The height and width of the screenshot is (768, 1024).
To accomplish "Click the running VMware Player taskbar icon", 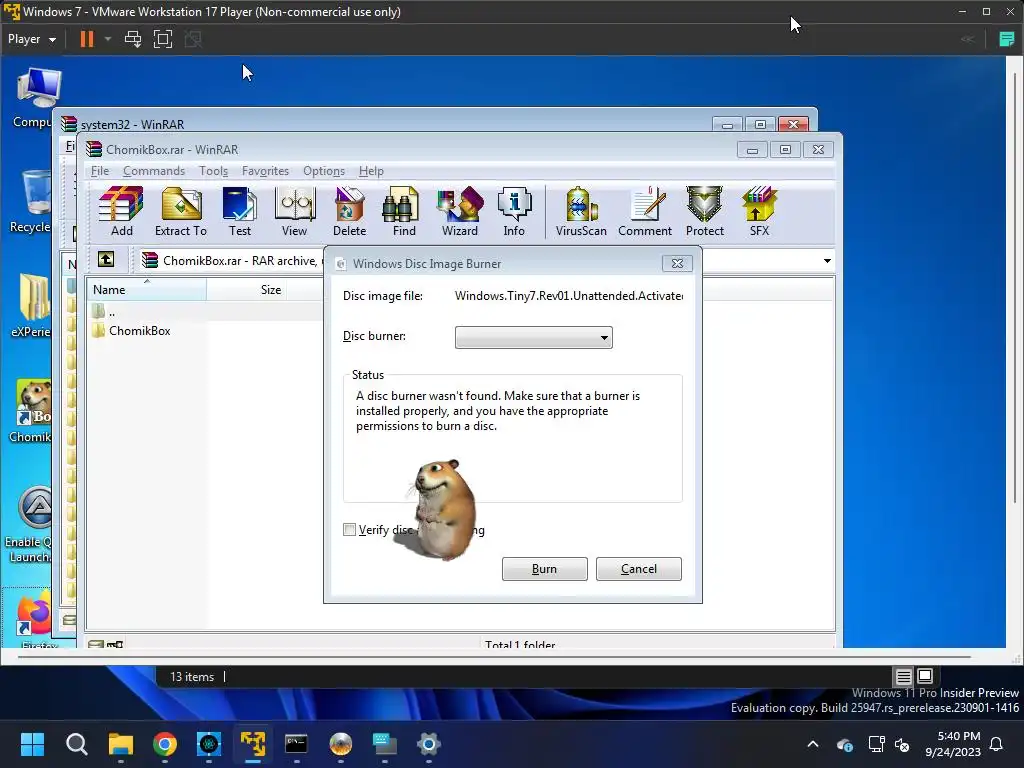I will pyautogui.click(x=253, y=744).
